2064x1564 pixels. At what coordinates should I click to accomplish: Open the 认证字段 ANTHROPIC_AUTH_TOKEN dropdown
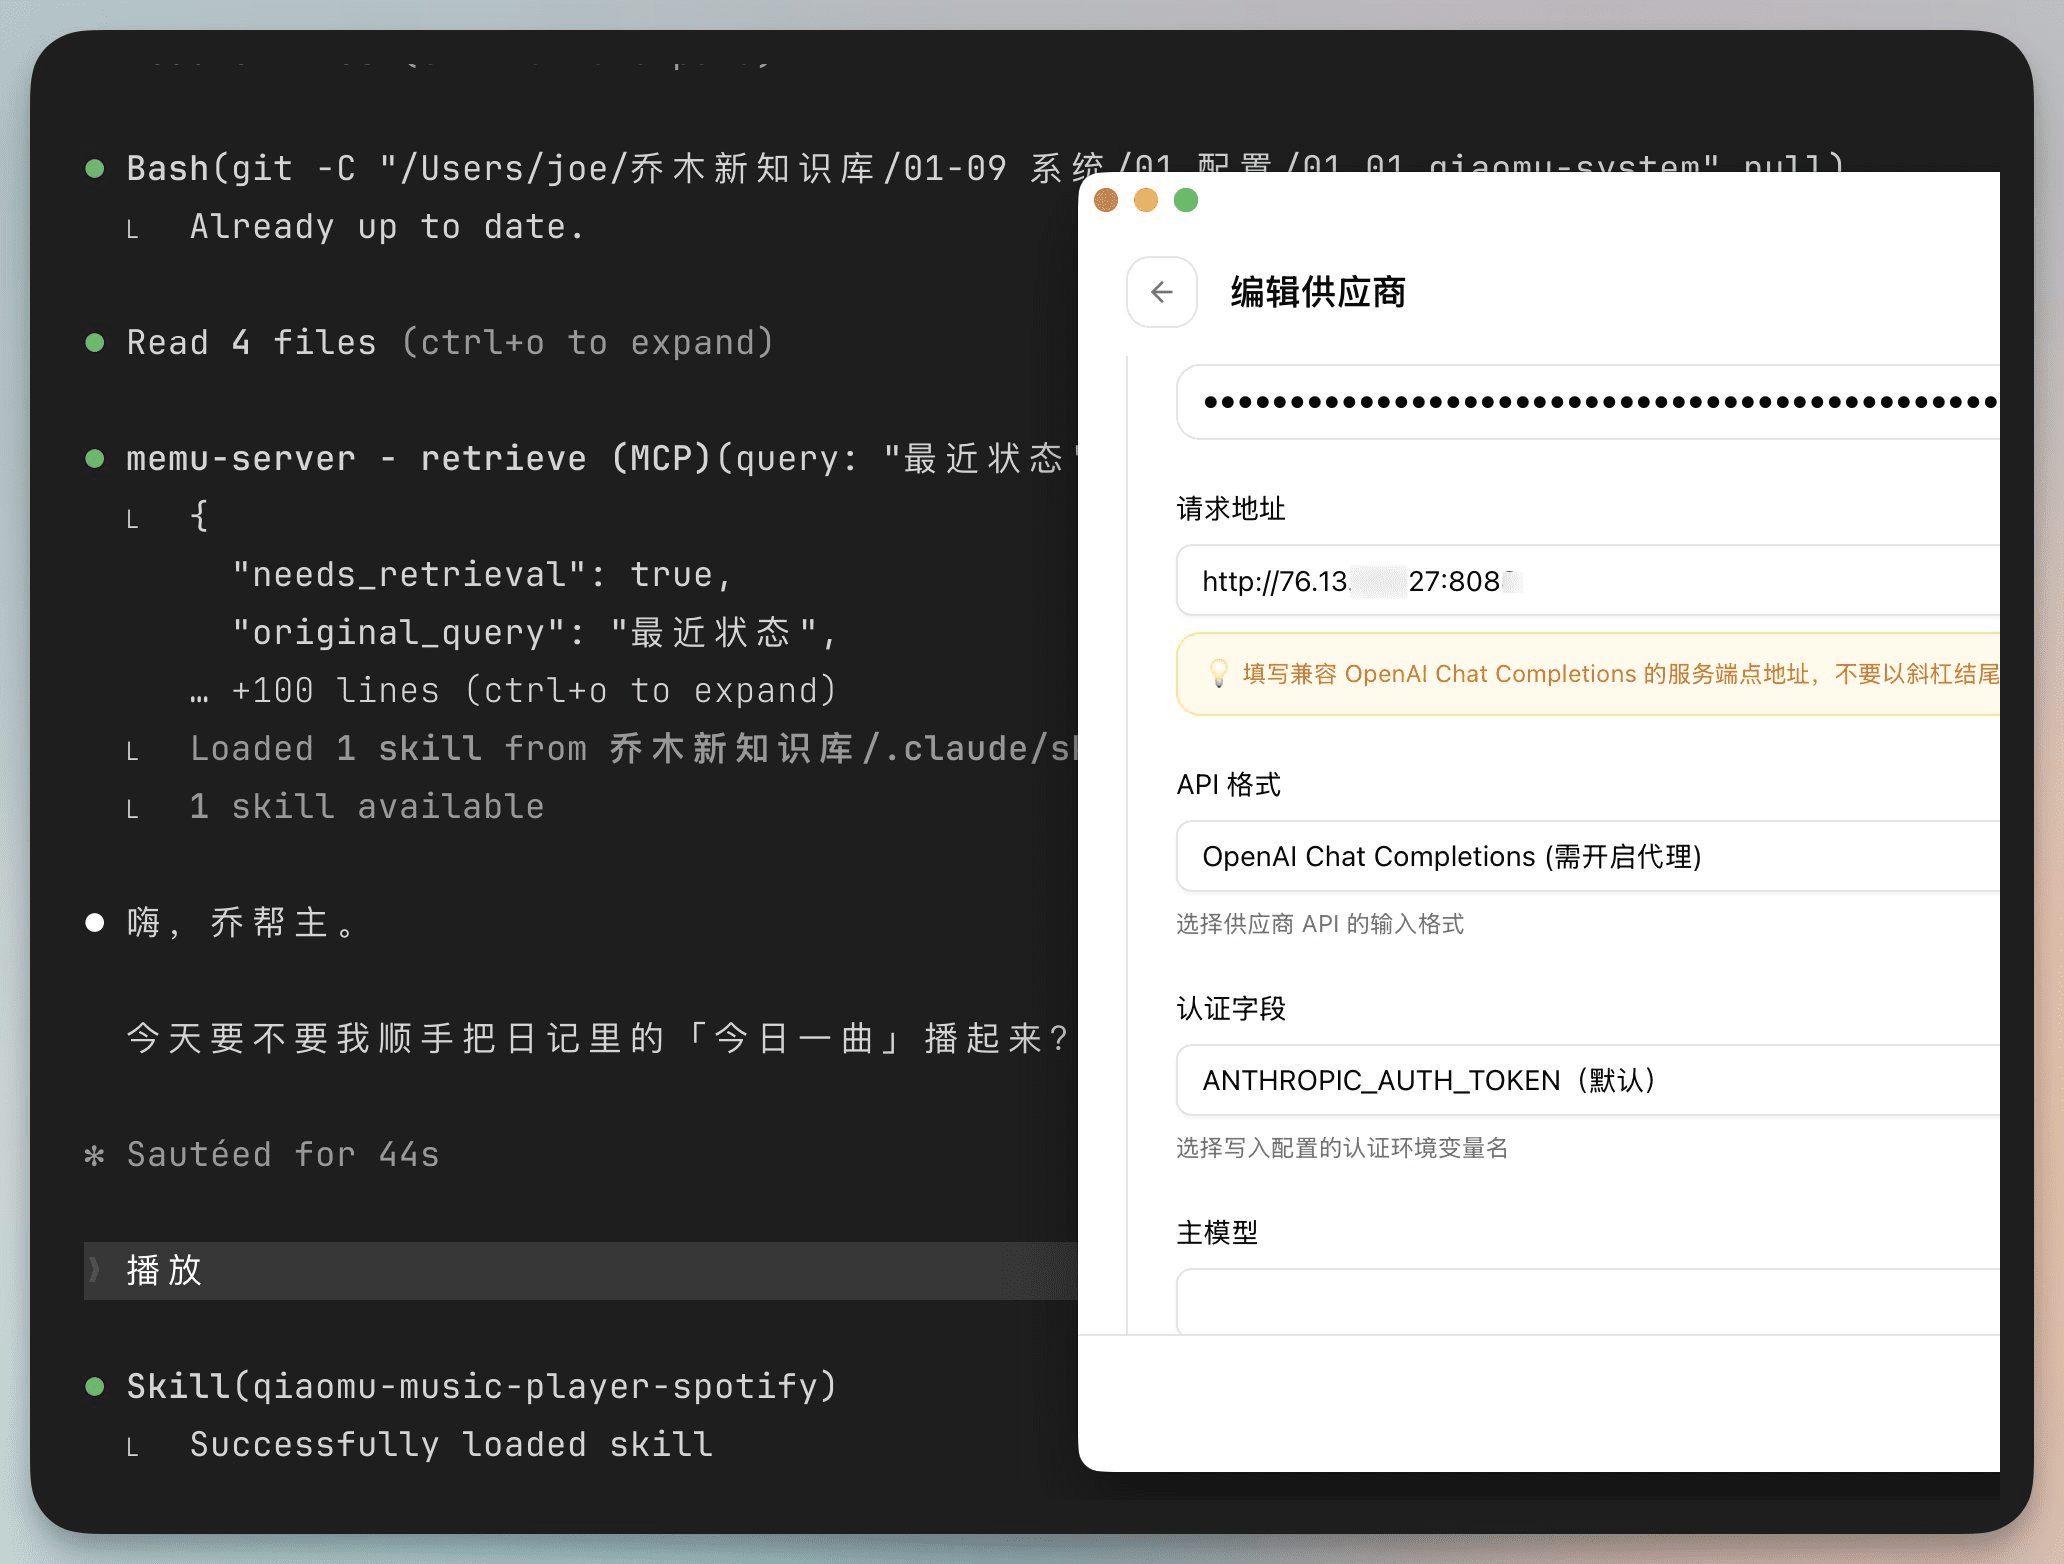point(1588,1080)
